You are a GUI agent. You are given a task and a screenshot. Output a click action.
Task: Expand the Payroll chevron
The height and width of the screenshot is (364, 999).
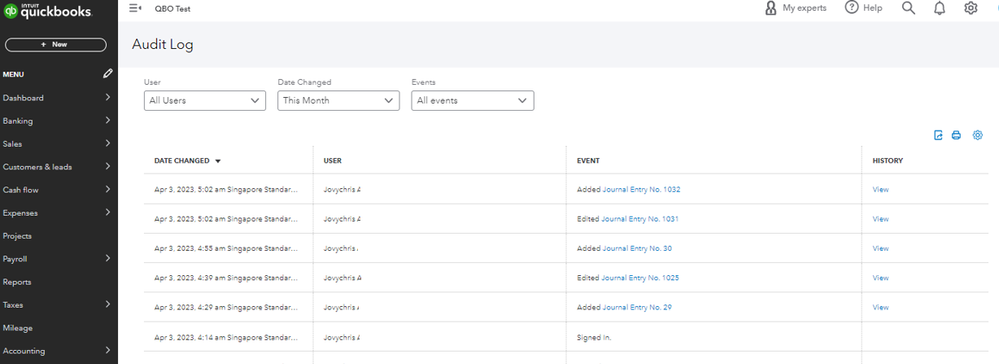[x=108, y=258]
